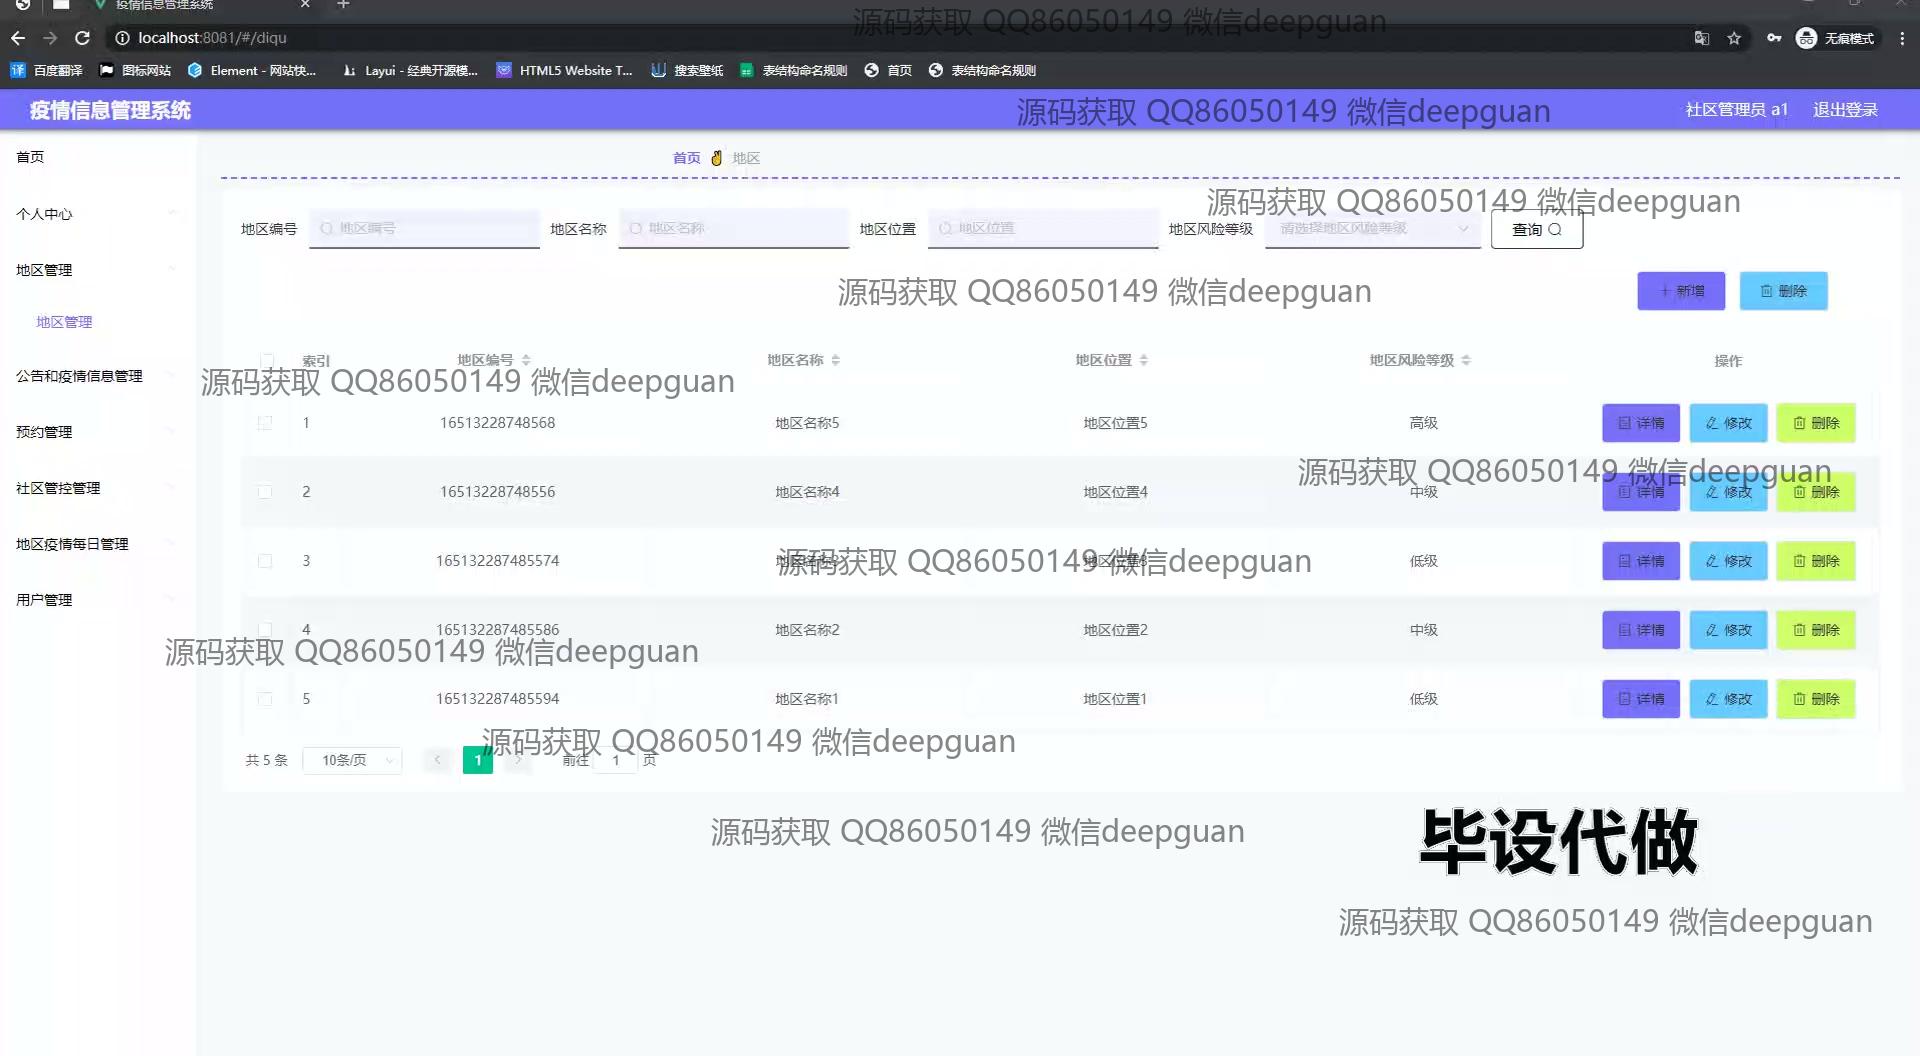Click the page jump number input
The width and height of the screenshot is (1920, 1056).
pos(616,760)
